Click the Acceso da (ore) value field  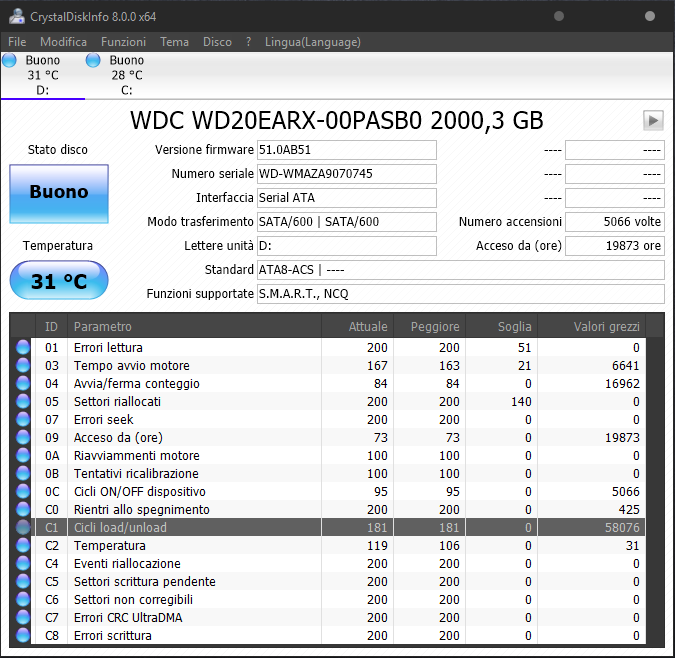[615, 246]
